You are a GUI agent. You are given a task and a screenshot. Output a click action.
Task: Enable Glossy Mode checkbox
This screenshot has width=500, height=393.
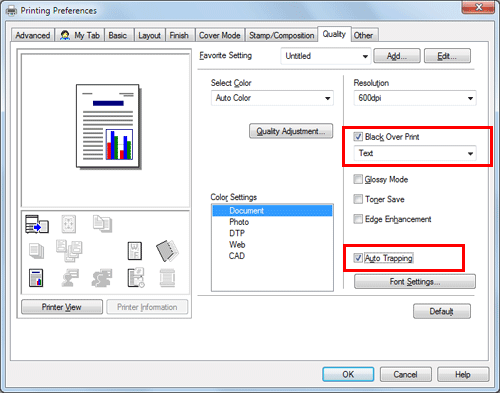[358, 179]
